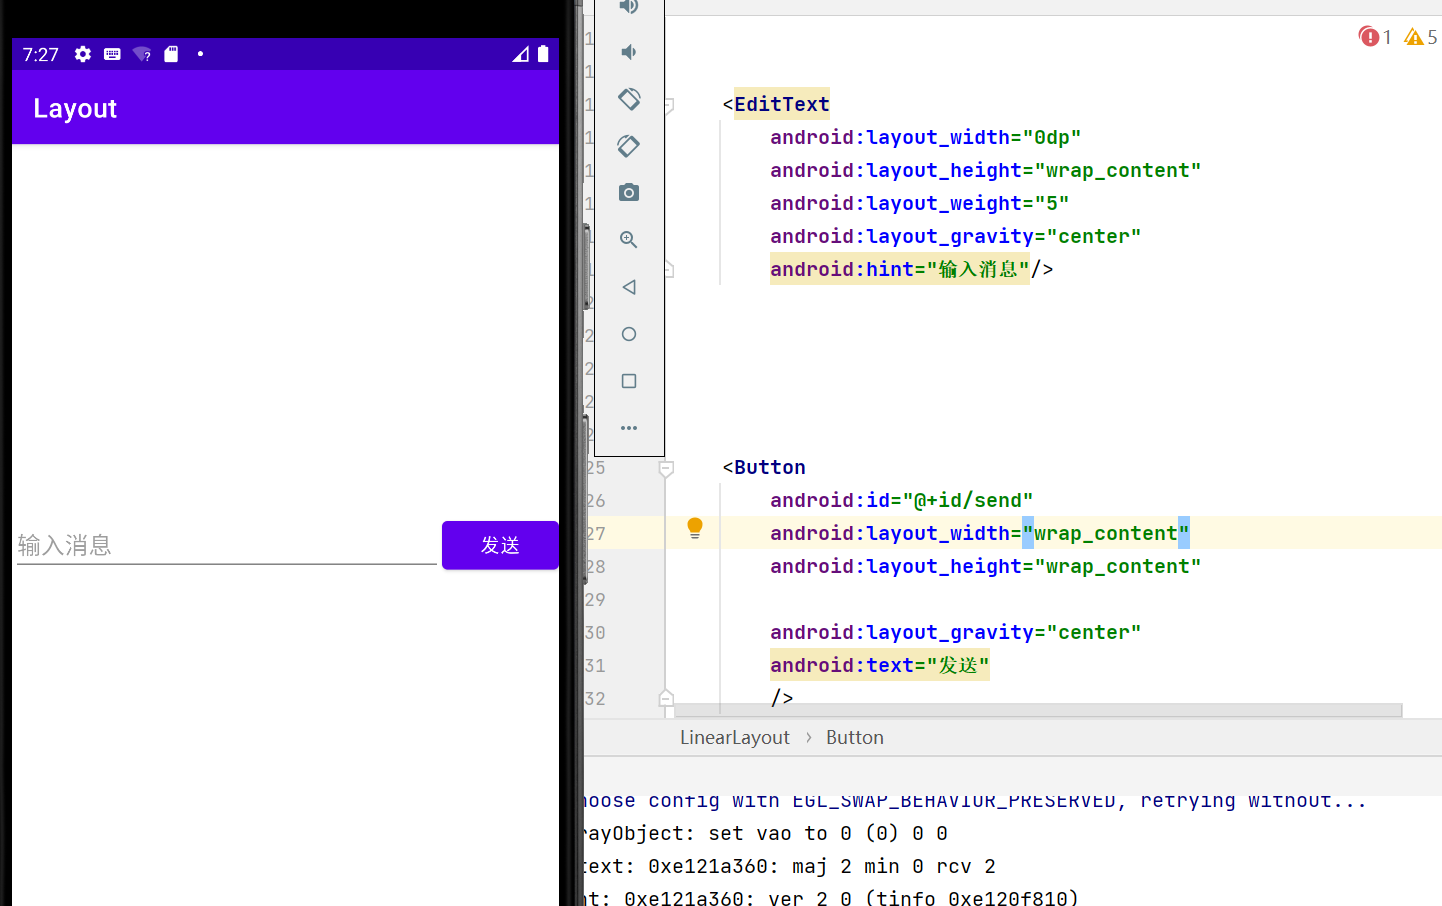Click the log line containing "set vao to 0"
Image resolution: width=1442 pixels, height=906 pixels.
(x=765, y=833)
